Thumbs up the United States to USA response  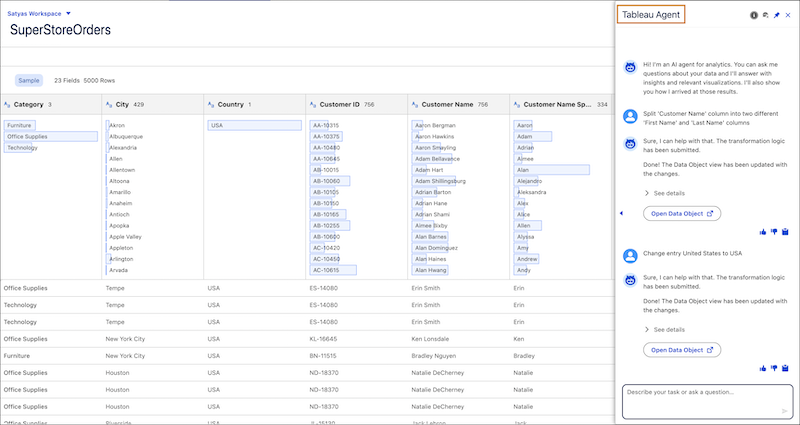point(763,368)
